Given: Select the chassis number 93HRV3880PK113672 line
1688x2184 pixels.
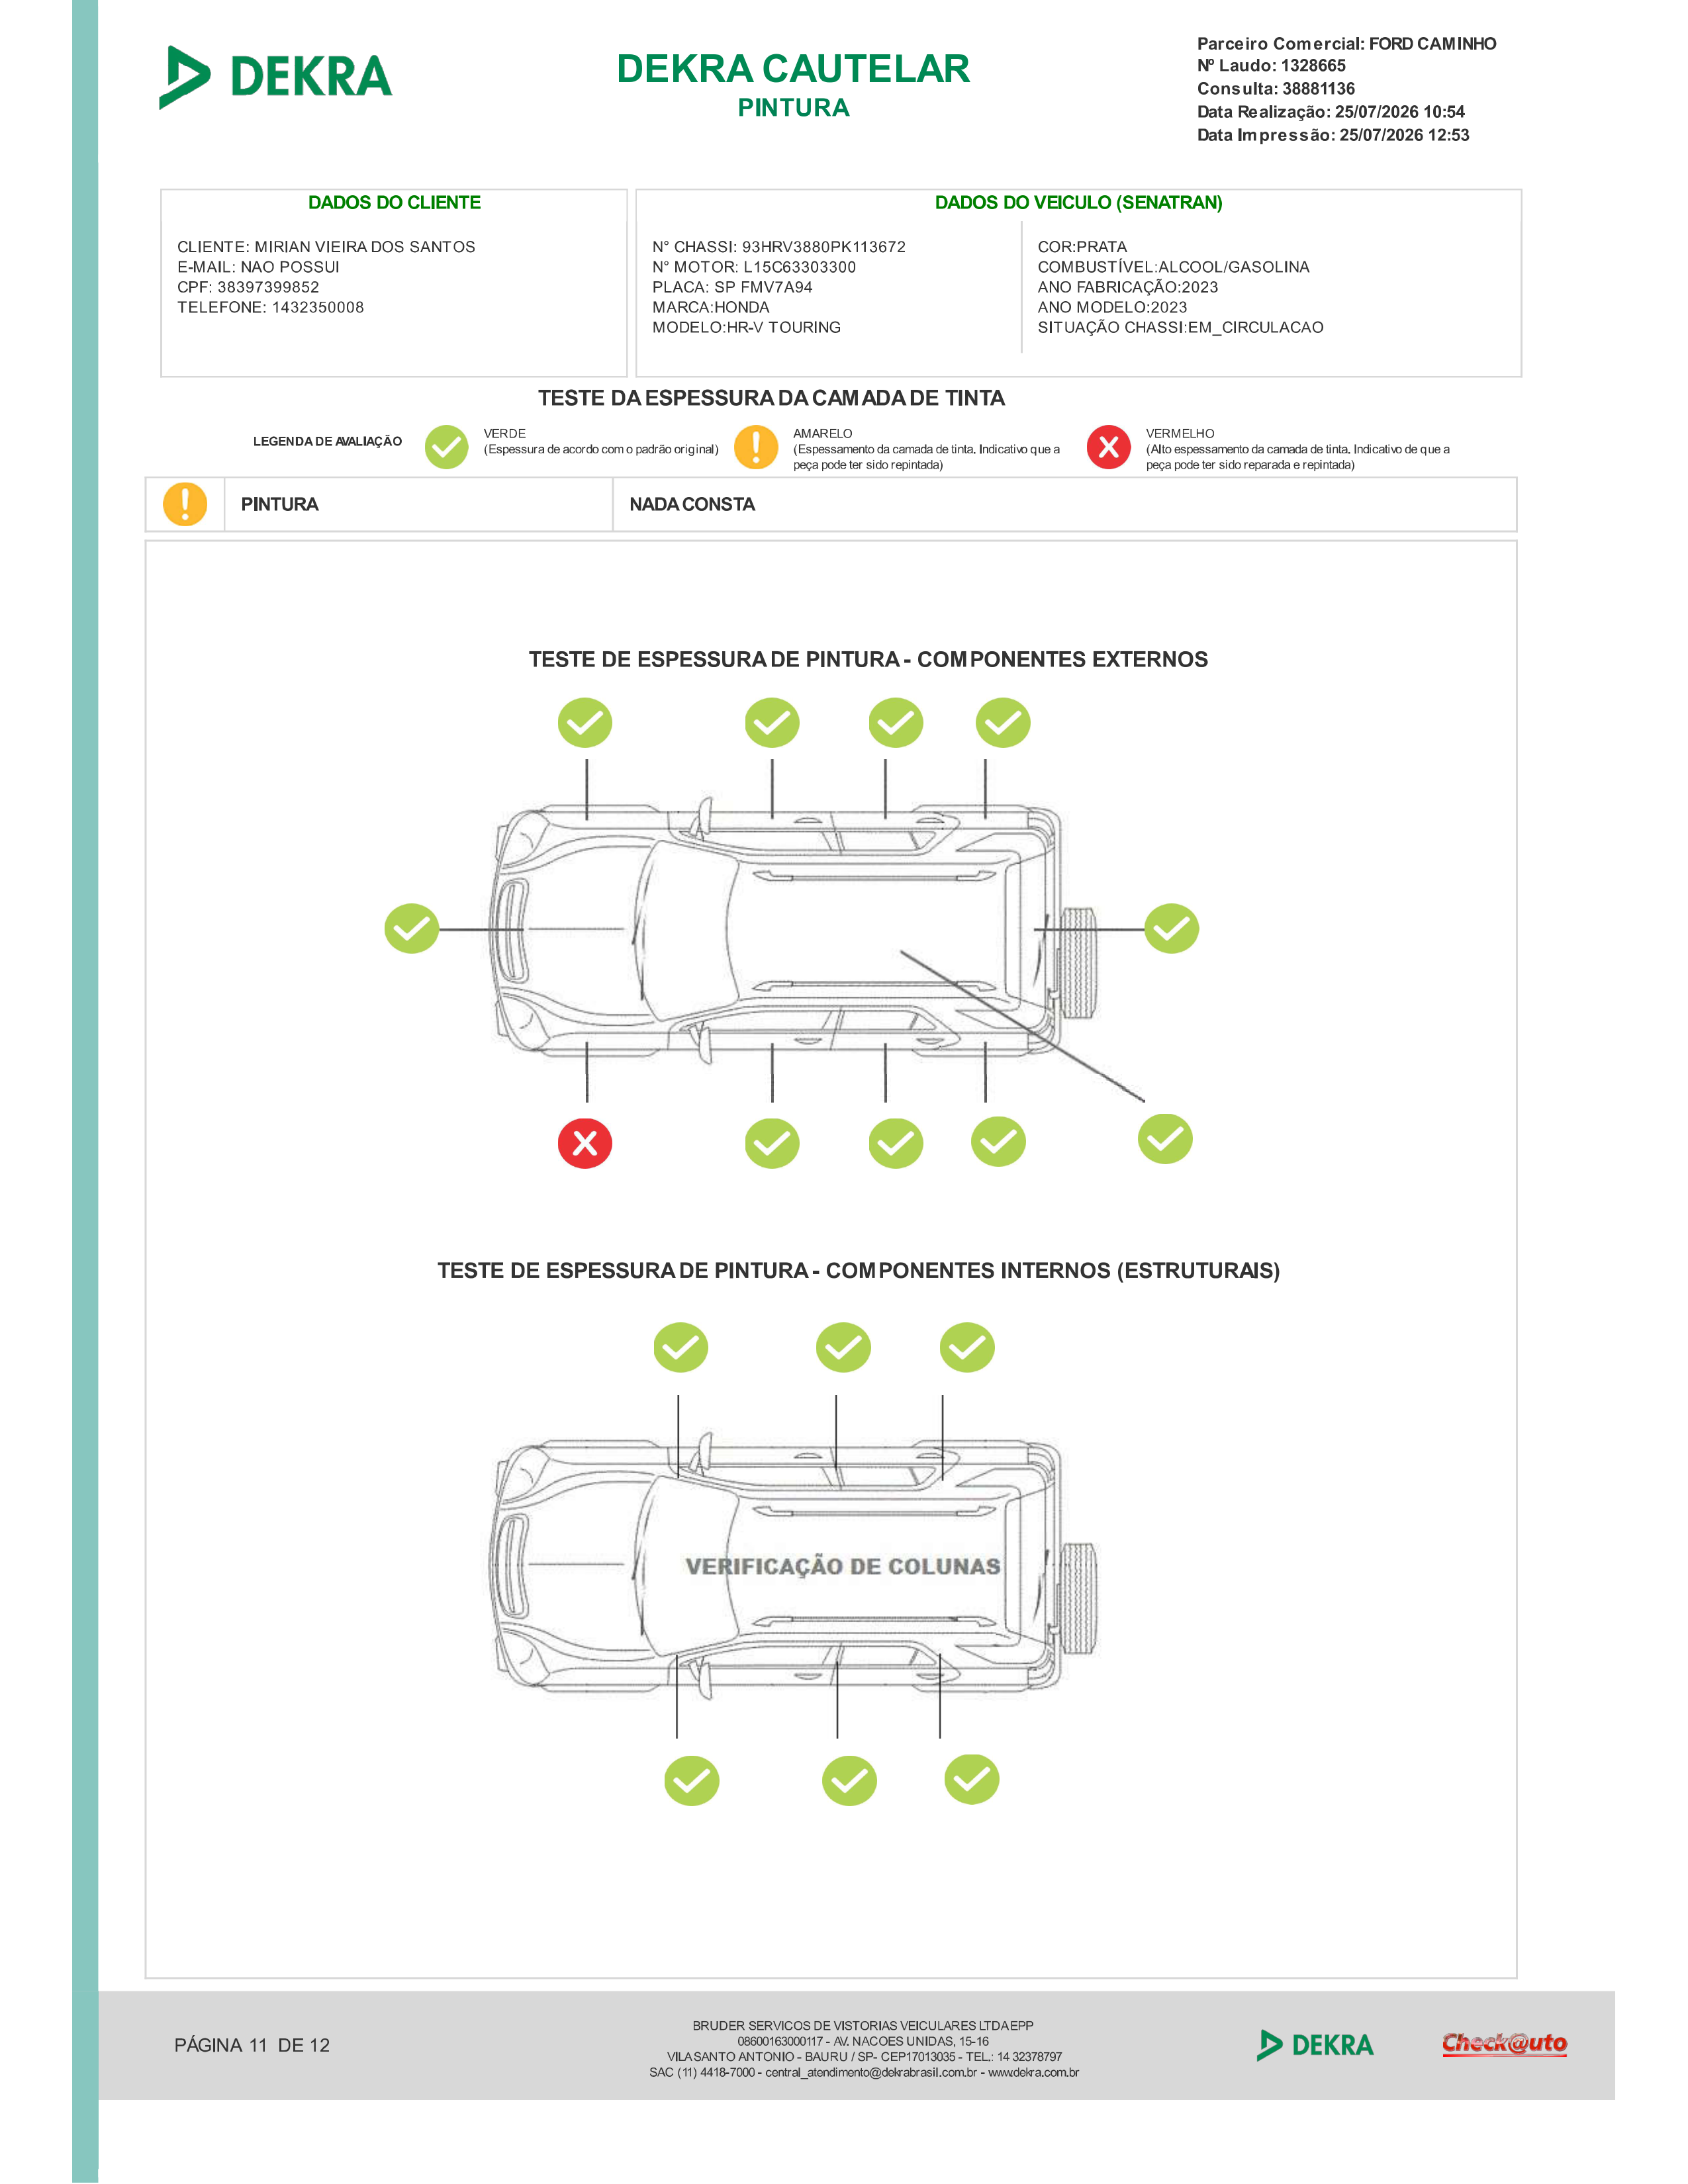Looking at the screenshot, I should pos(779,247).
